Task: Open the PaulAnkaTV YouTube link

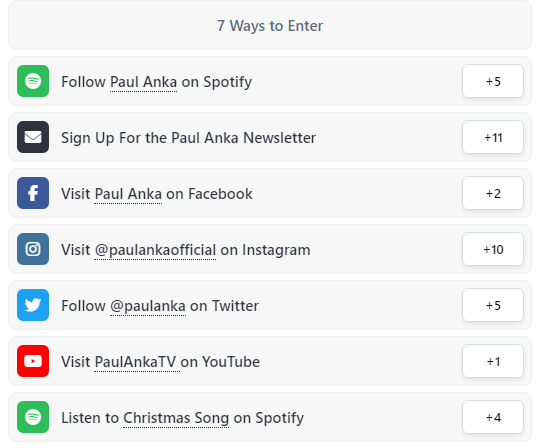Action: (137, 362)
